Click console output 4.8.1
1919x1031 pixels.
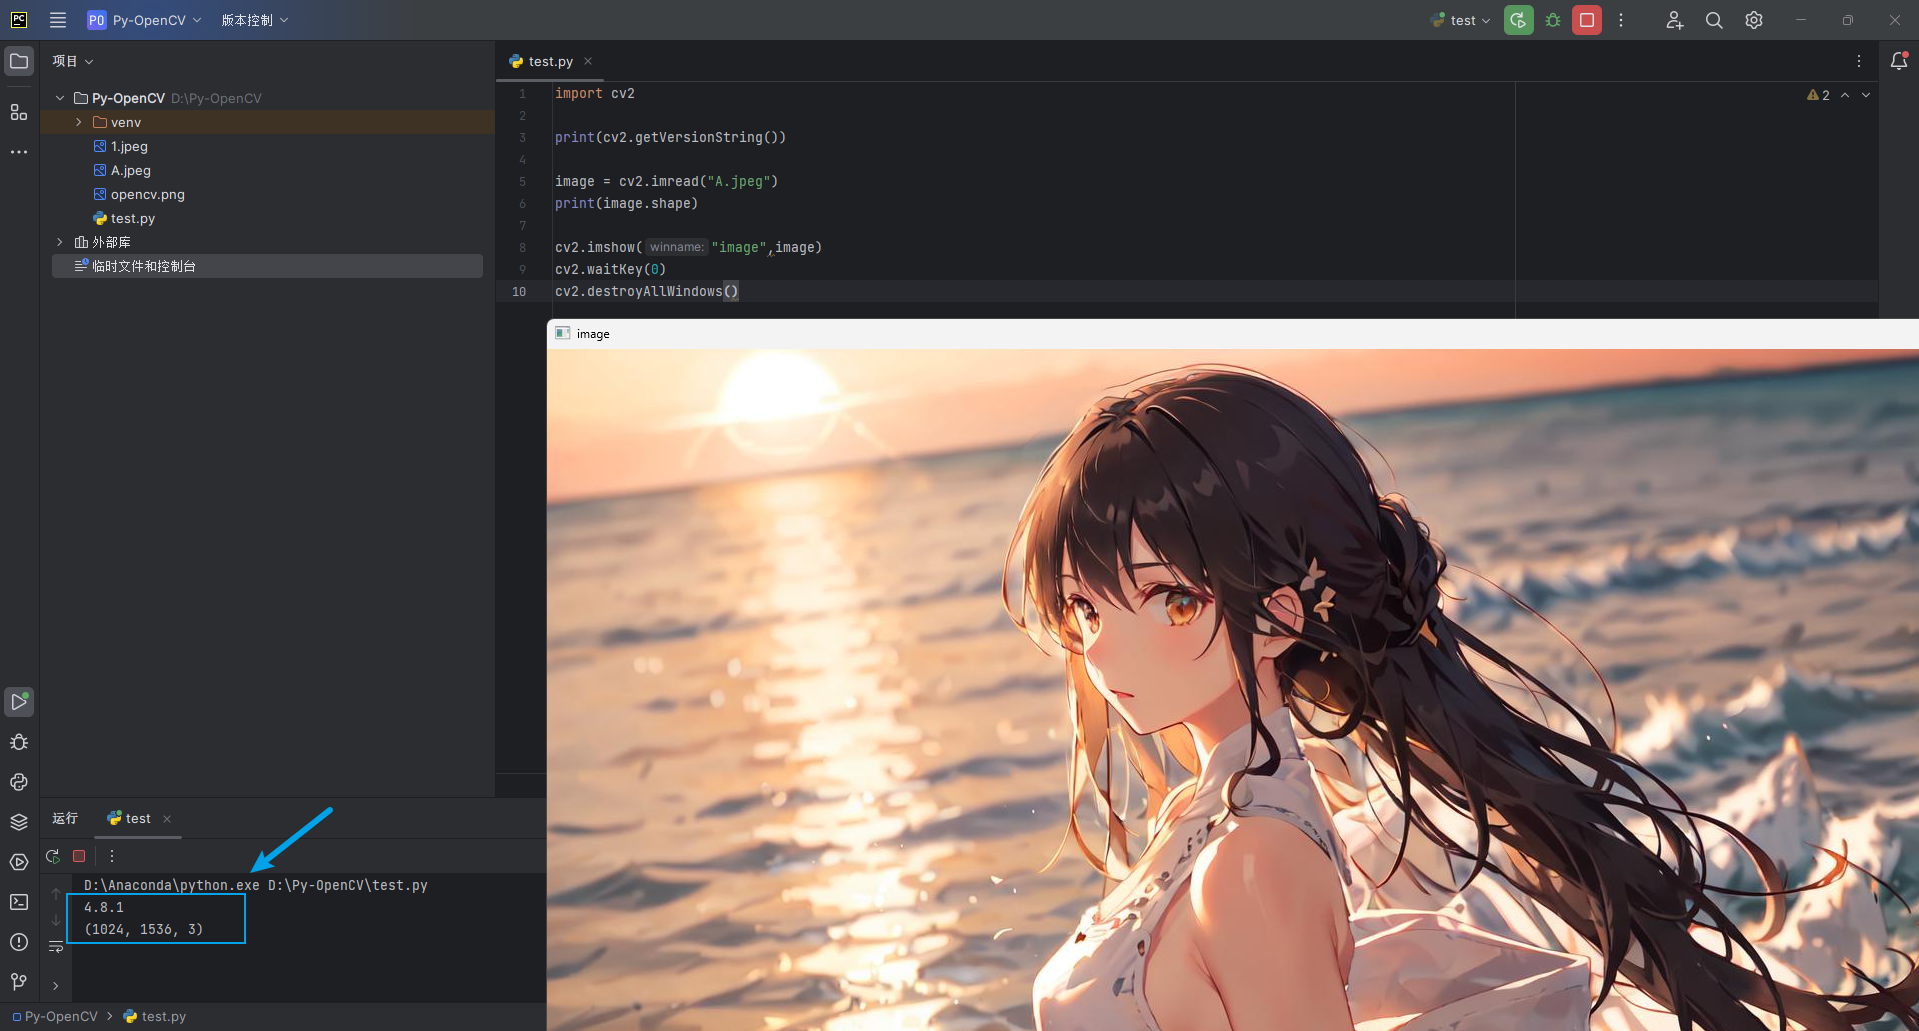[104, 907]
